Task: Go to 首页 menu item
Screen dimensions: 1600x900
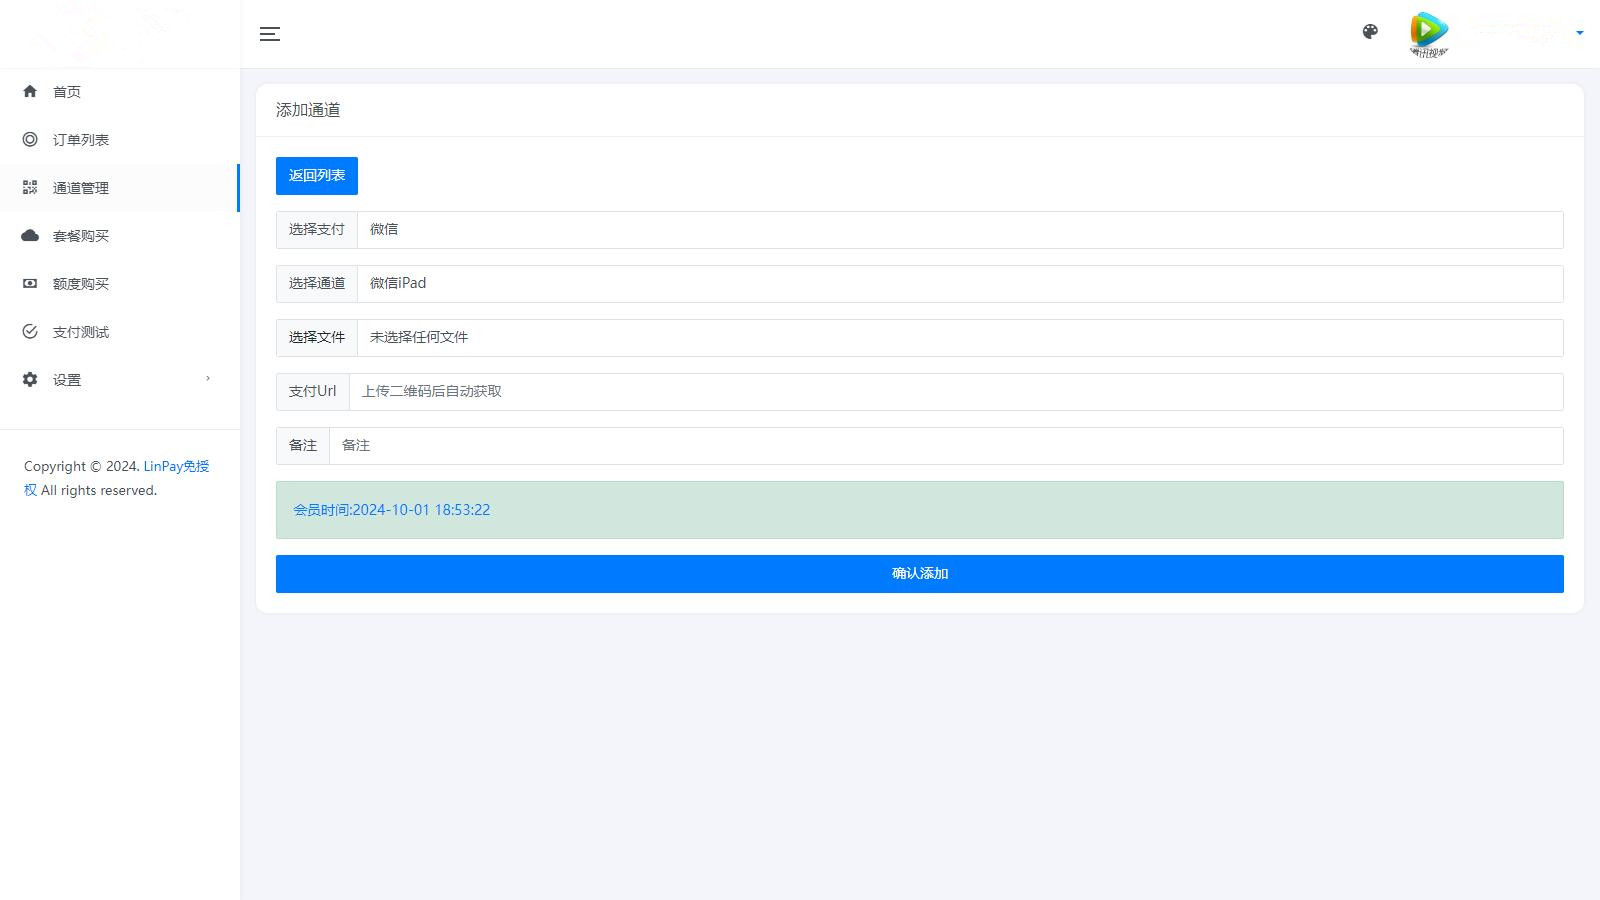Action: click(x=119, y=92)
